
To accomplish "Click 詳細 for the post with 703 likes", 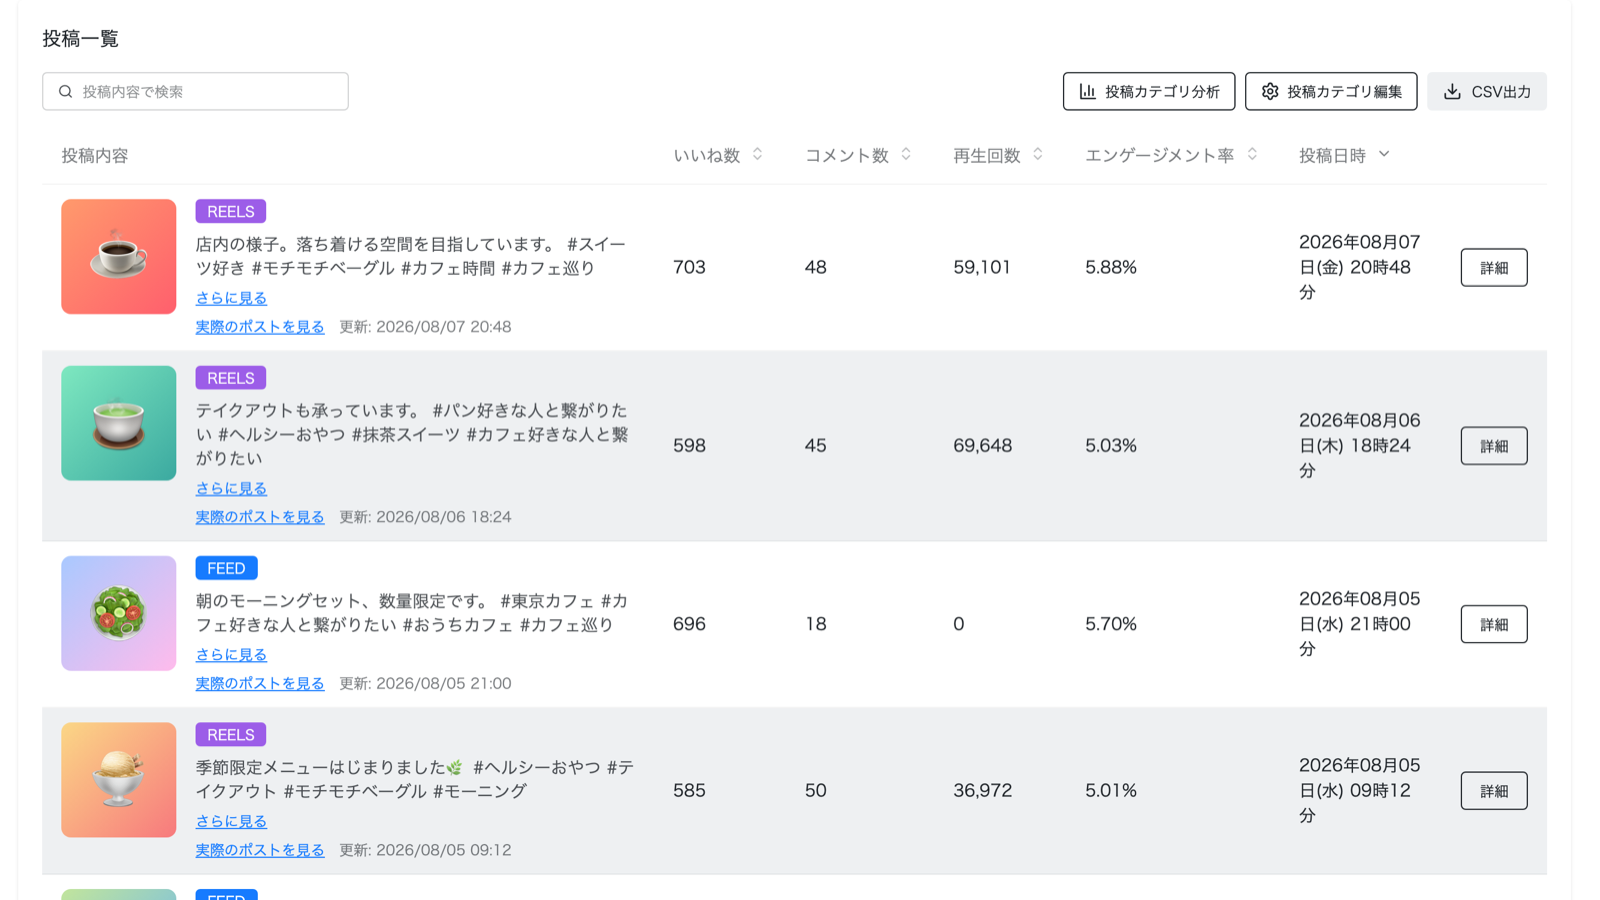I will point(1494,267).
